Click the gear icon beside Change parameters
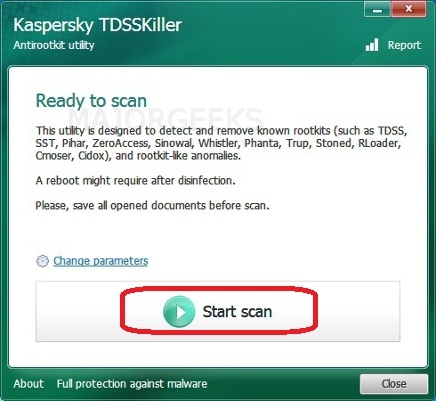The height and width of the screenshot is (401, 436). tap(42, 261)
